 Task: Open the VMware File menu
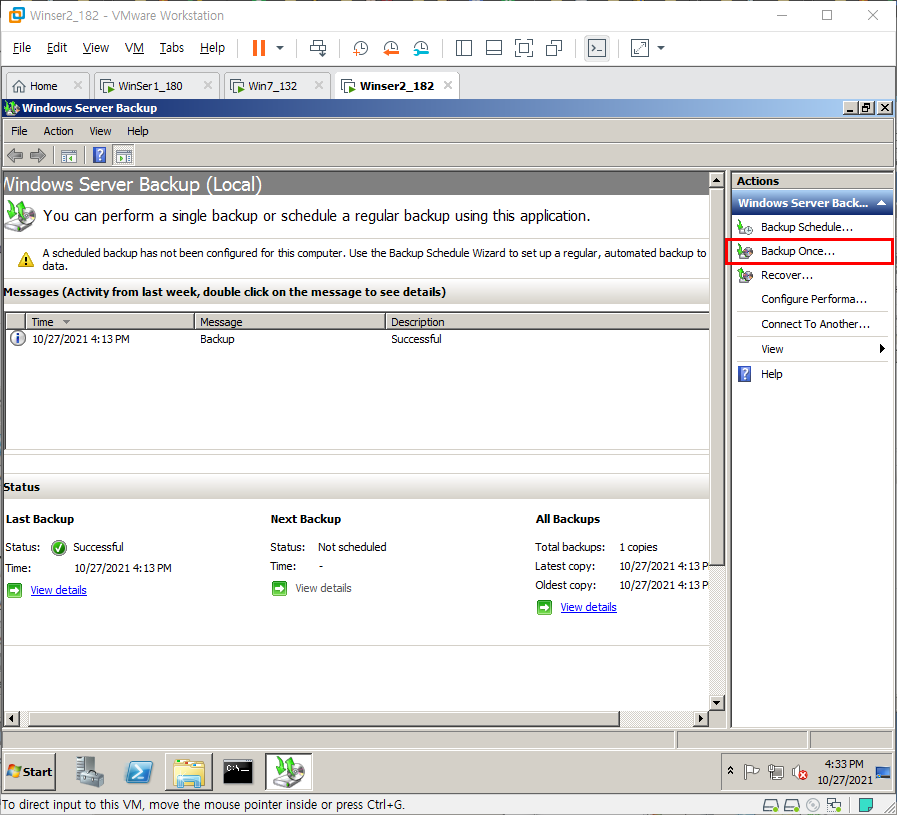pyautogui.click(x=22, y=47)
